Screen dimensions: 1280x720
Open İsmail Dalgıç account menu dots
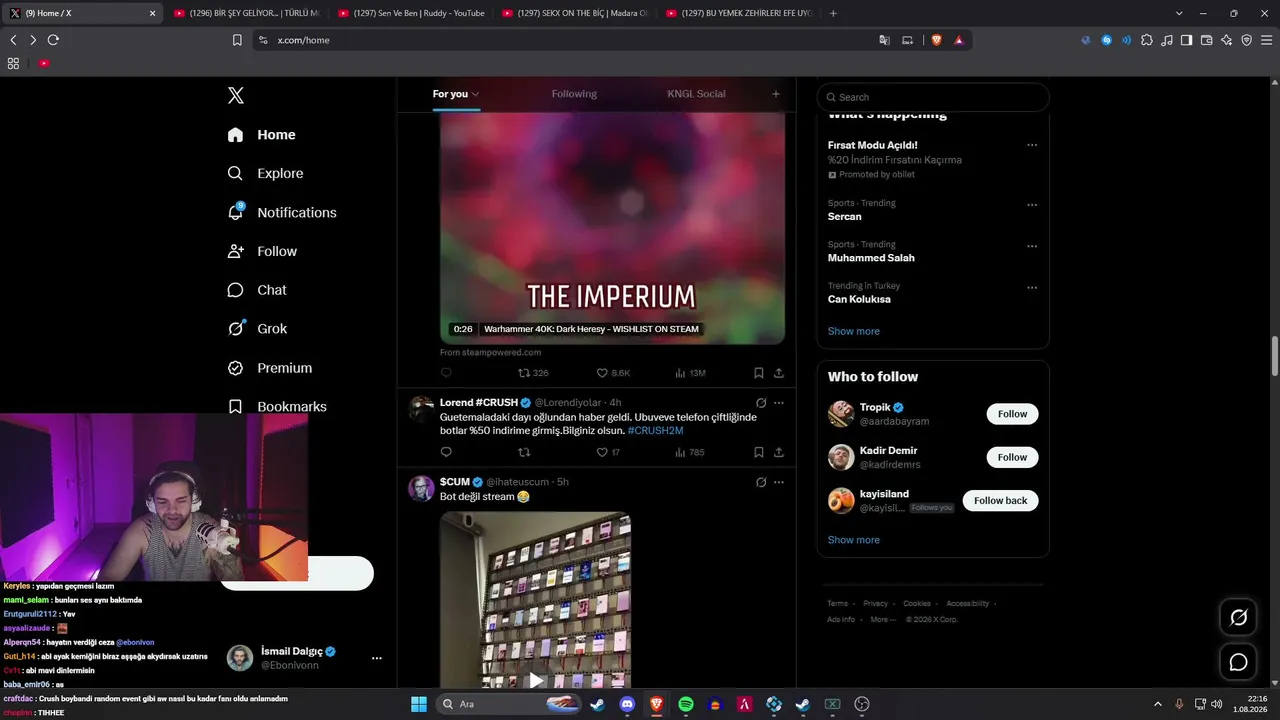pos(377,658)
